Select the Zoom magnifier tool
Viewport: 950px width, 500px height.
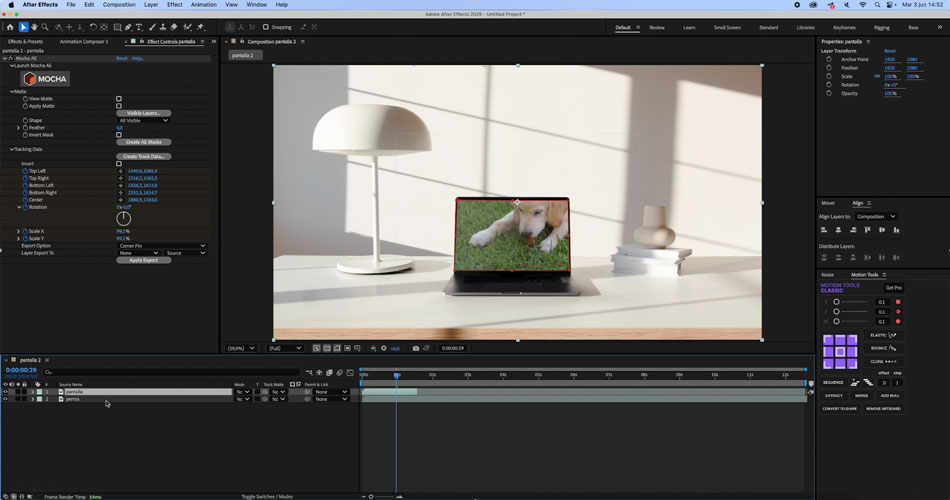[x=45, y=27]
